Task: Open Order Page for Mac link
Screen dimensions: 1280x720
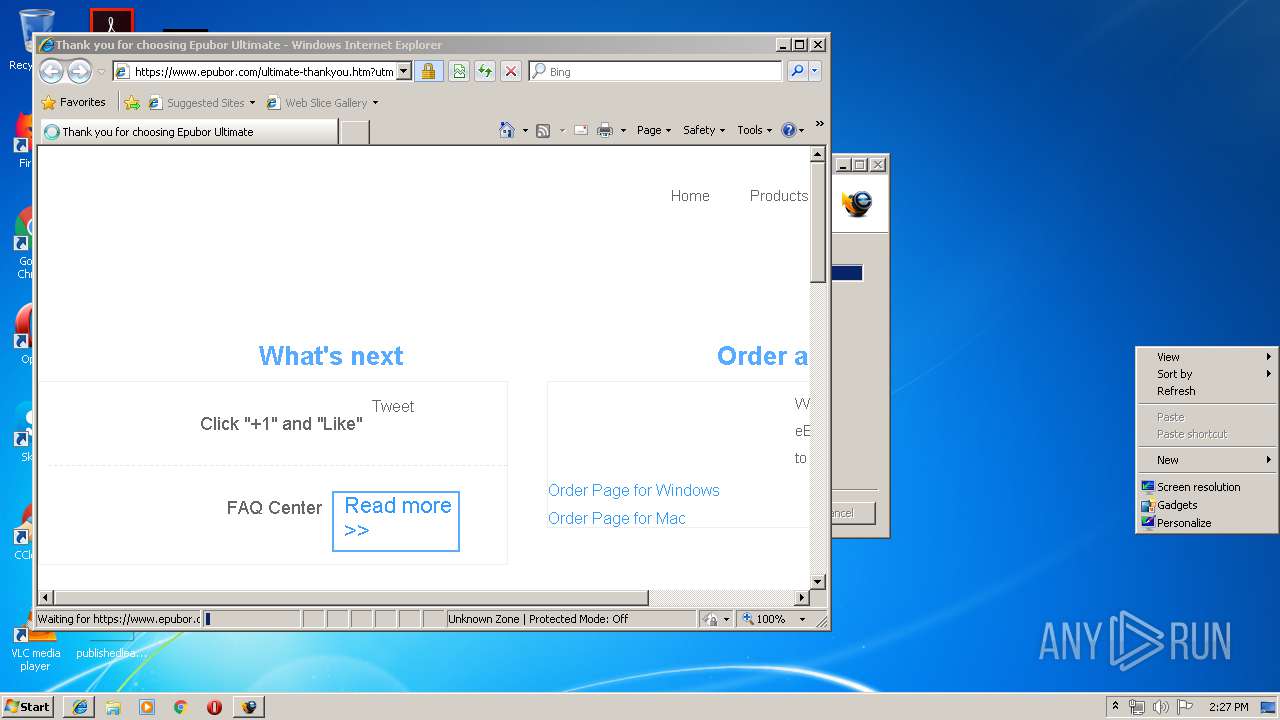Action: click(617, 518)
